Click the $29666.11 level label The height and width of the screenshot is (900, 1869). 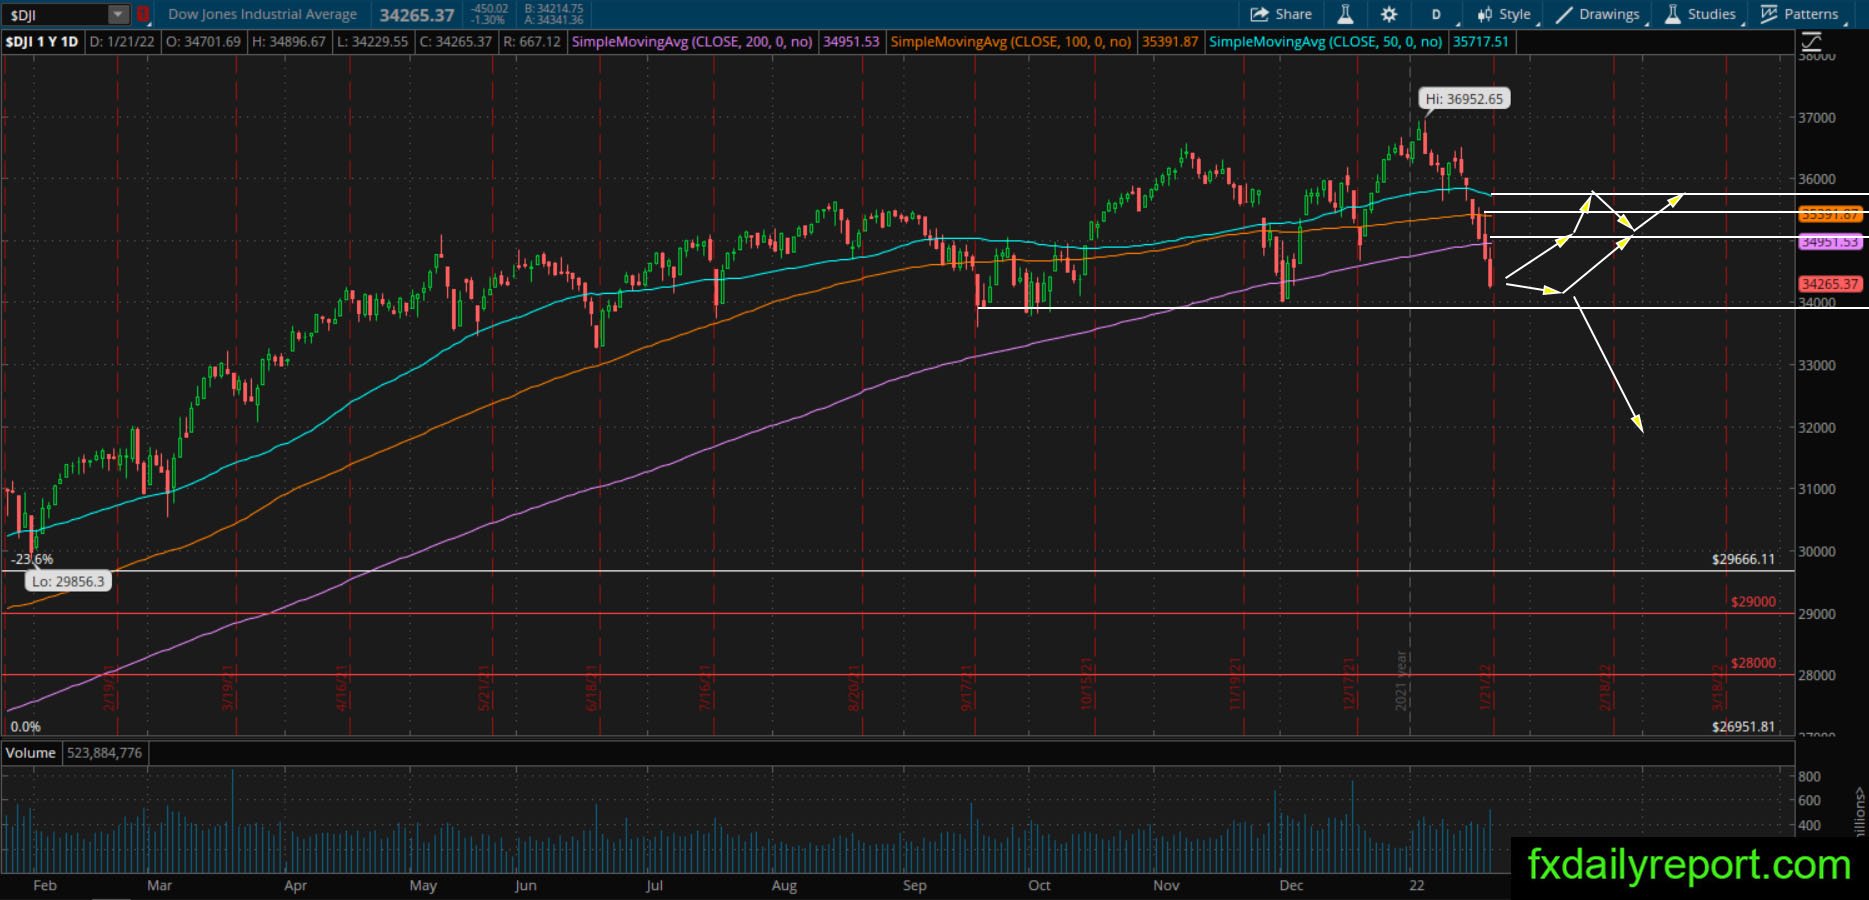[1743, 559]
